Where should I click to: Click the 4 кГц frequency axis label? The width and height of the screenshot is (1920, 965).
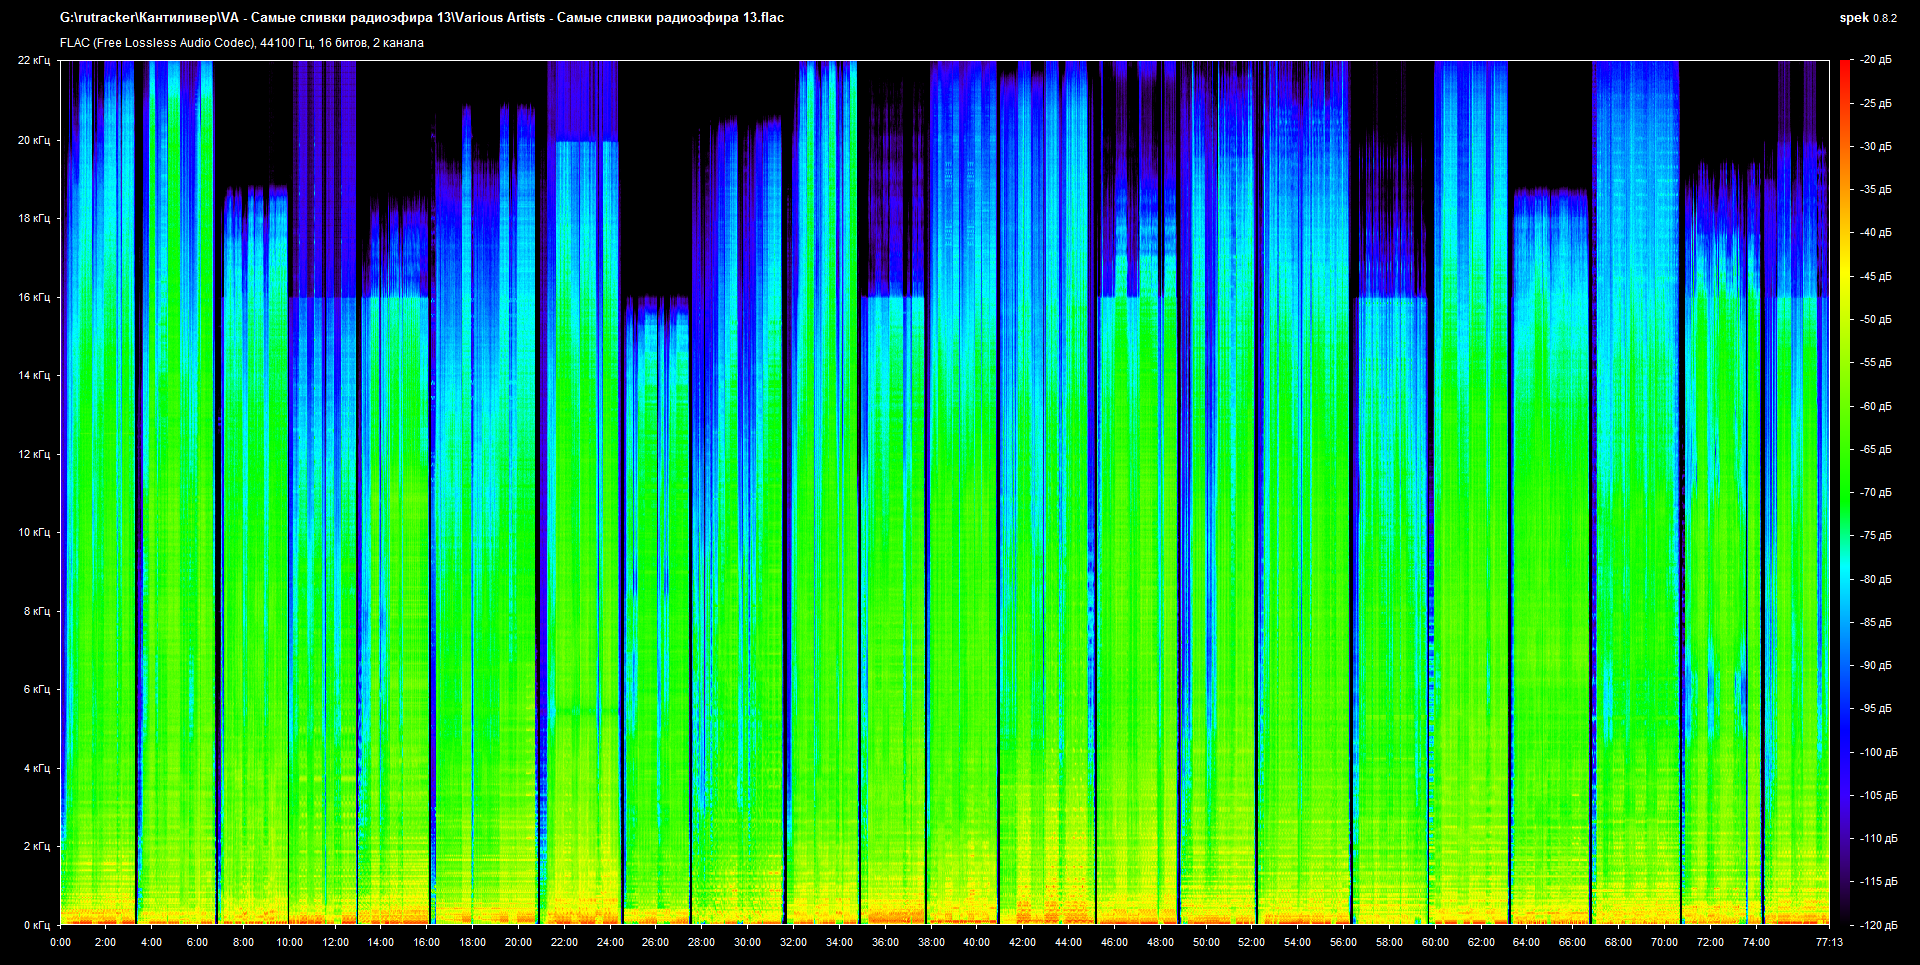[x=36, y=769]
